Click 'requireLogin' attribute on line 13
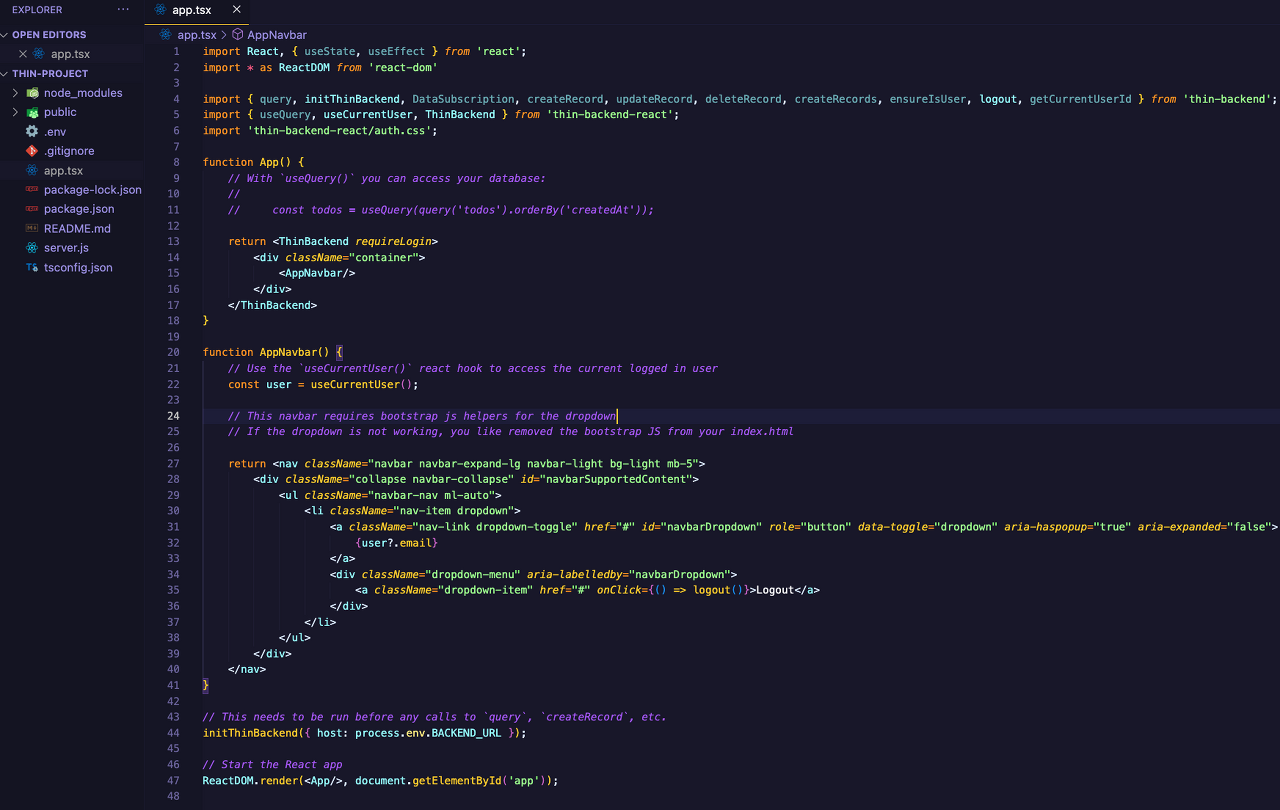This screenshot has width=1280, height=810. 393,241
